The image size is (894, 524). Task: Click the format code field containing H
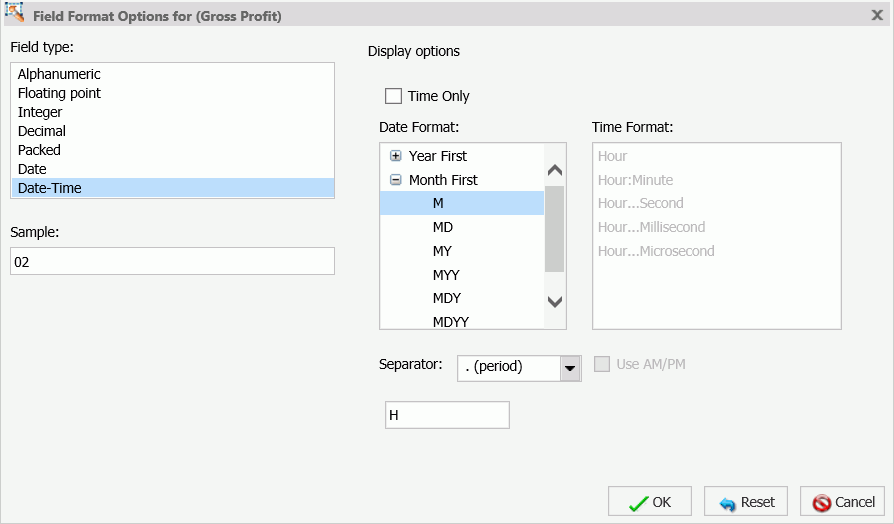coord(447,415)
